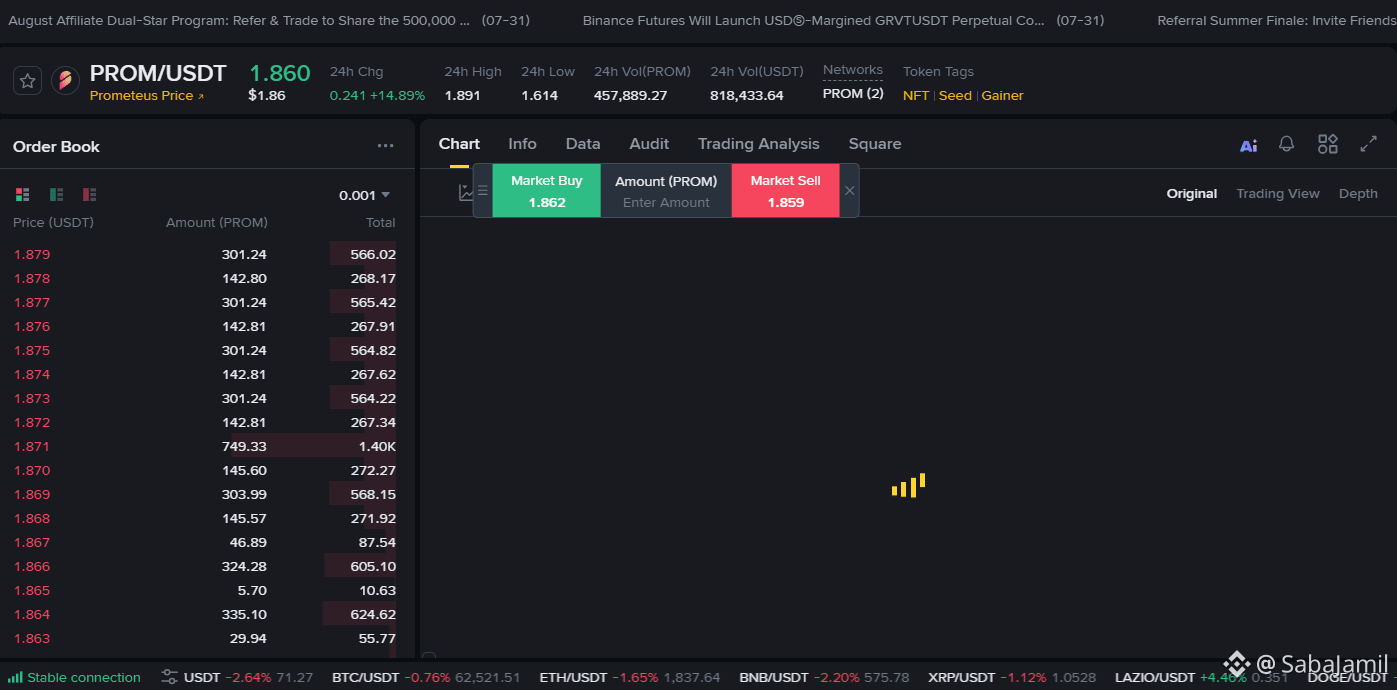
Task: Open the Square tab
Action: pyautogui.click(x=875, y=144)
